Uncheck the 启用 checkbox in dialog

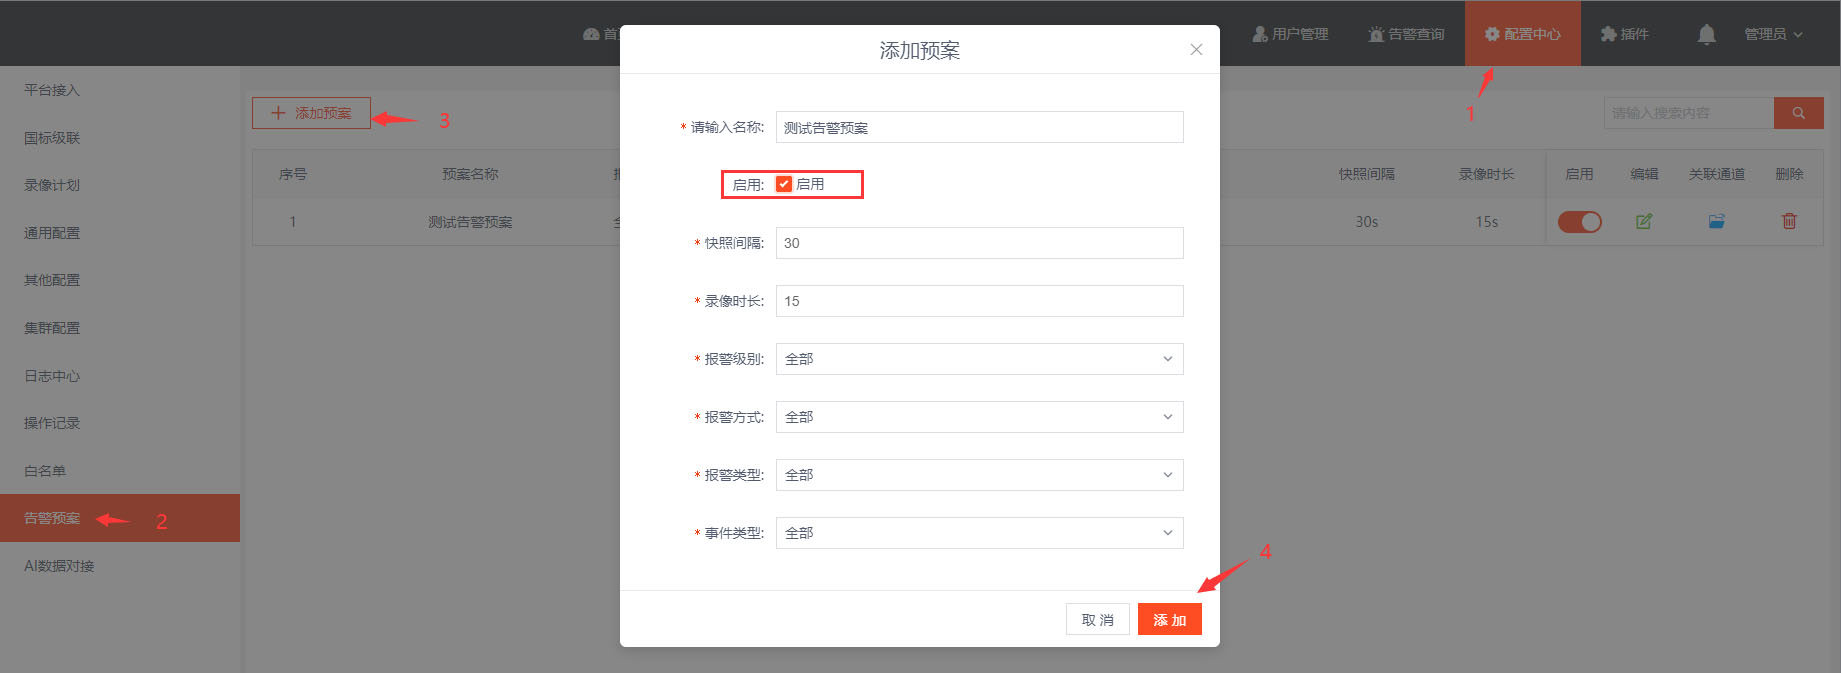pos(784,184)
